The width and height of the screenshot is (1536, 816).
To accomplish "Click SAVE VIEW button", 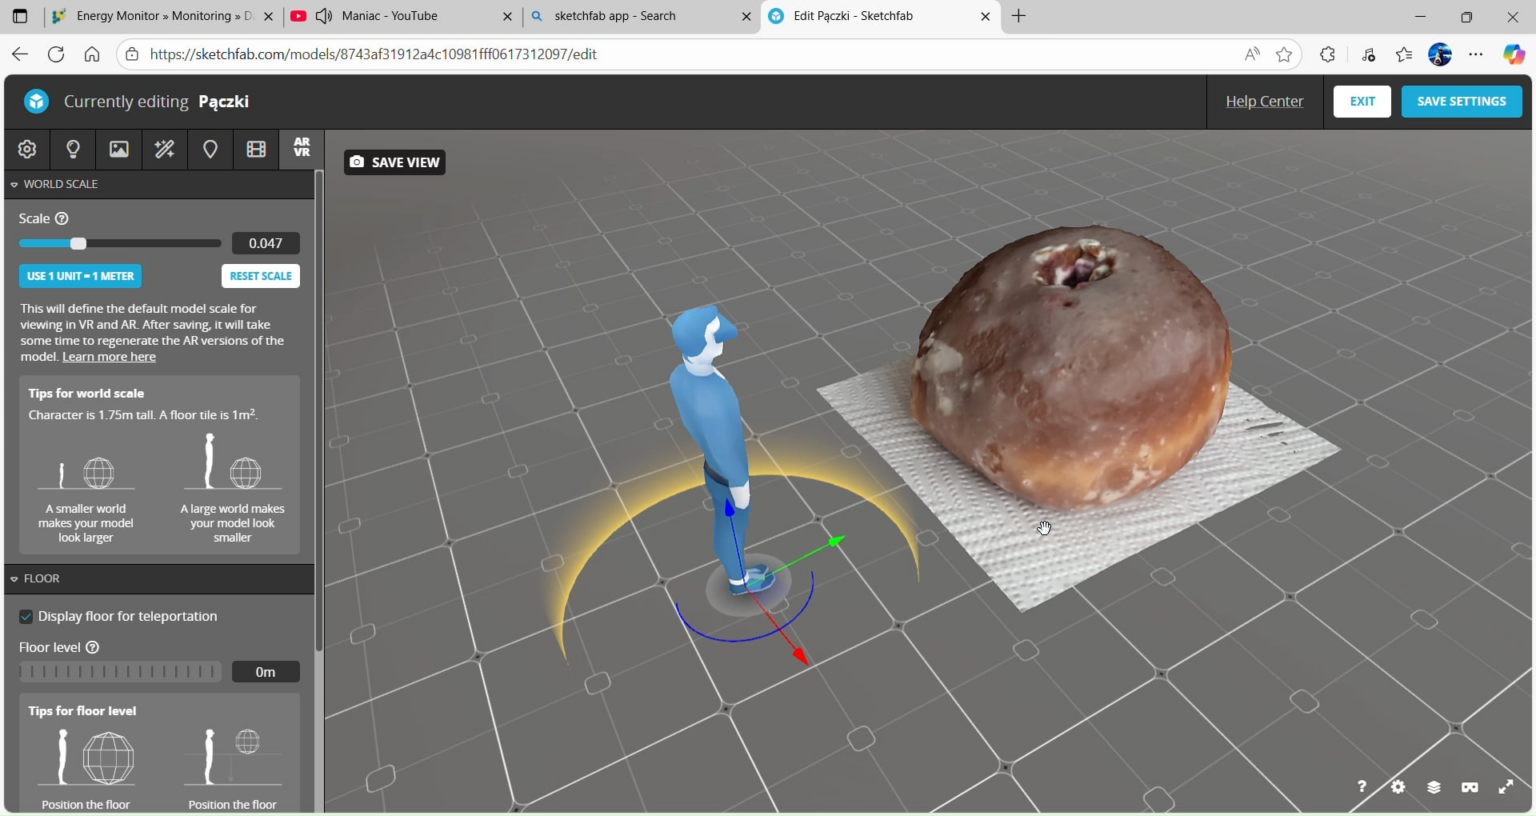I will pyautogui.click(x=395, y=162).
